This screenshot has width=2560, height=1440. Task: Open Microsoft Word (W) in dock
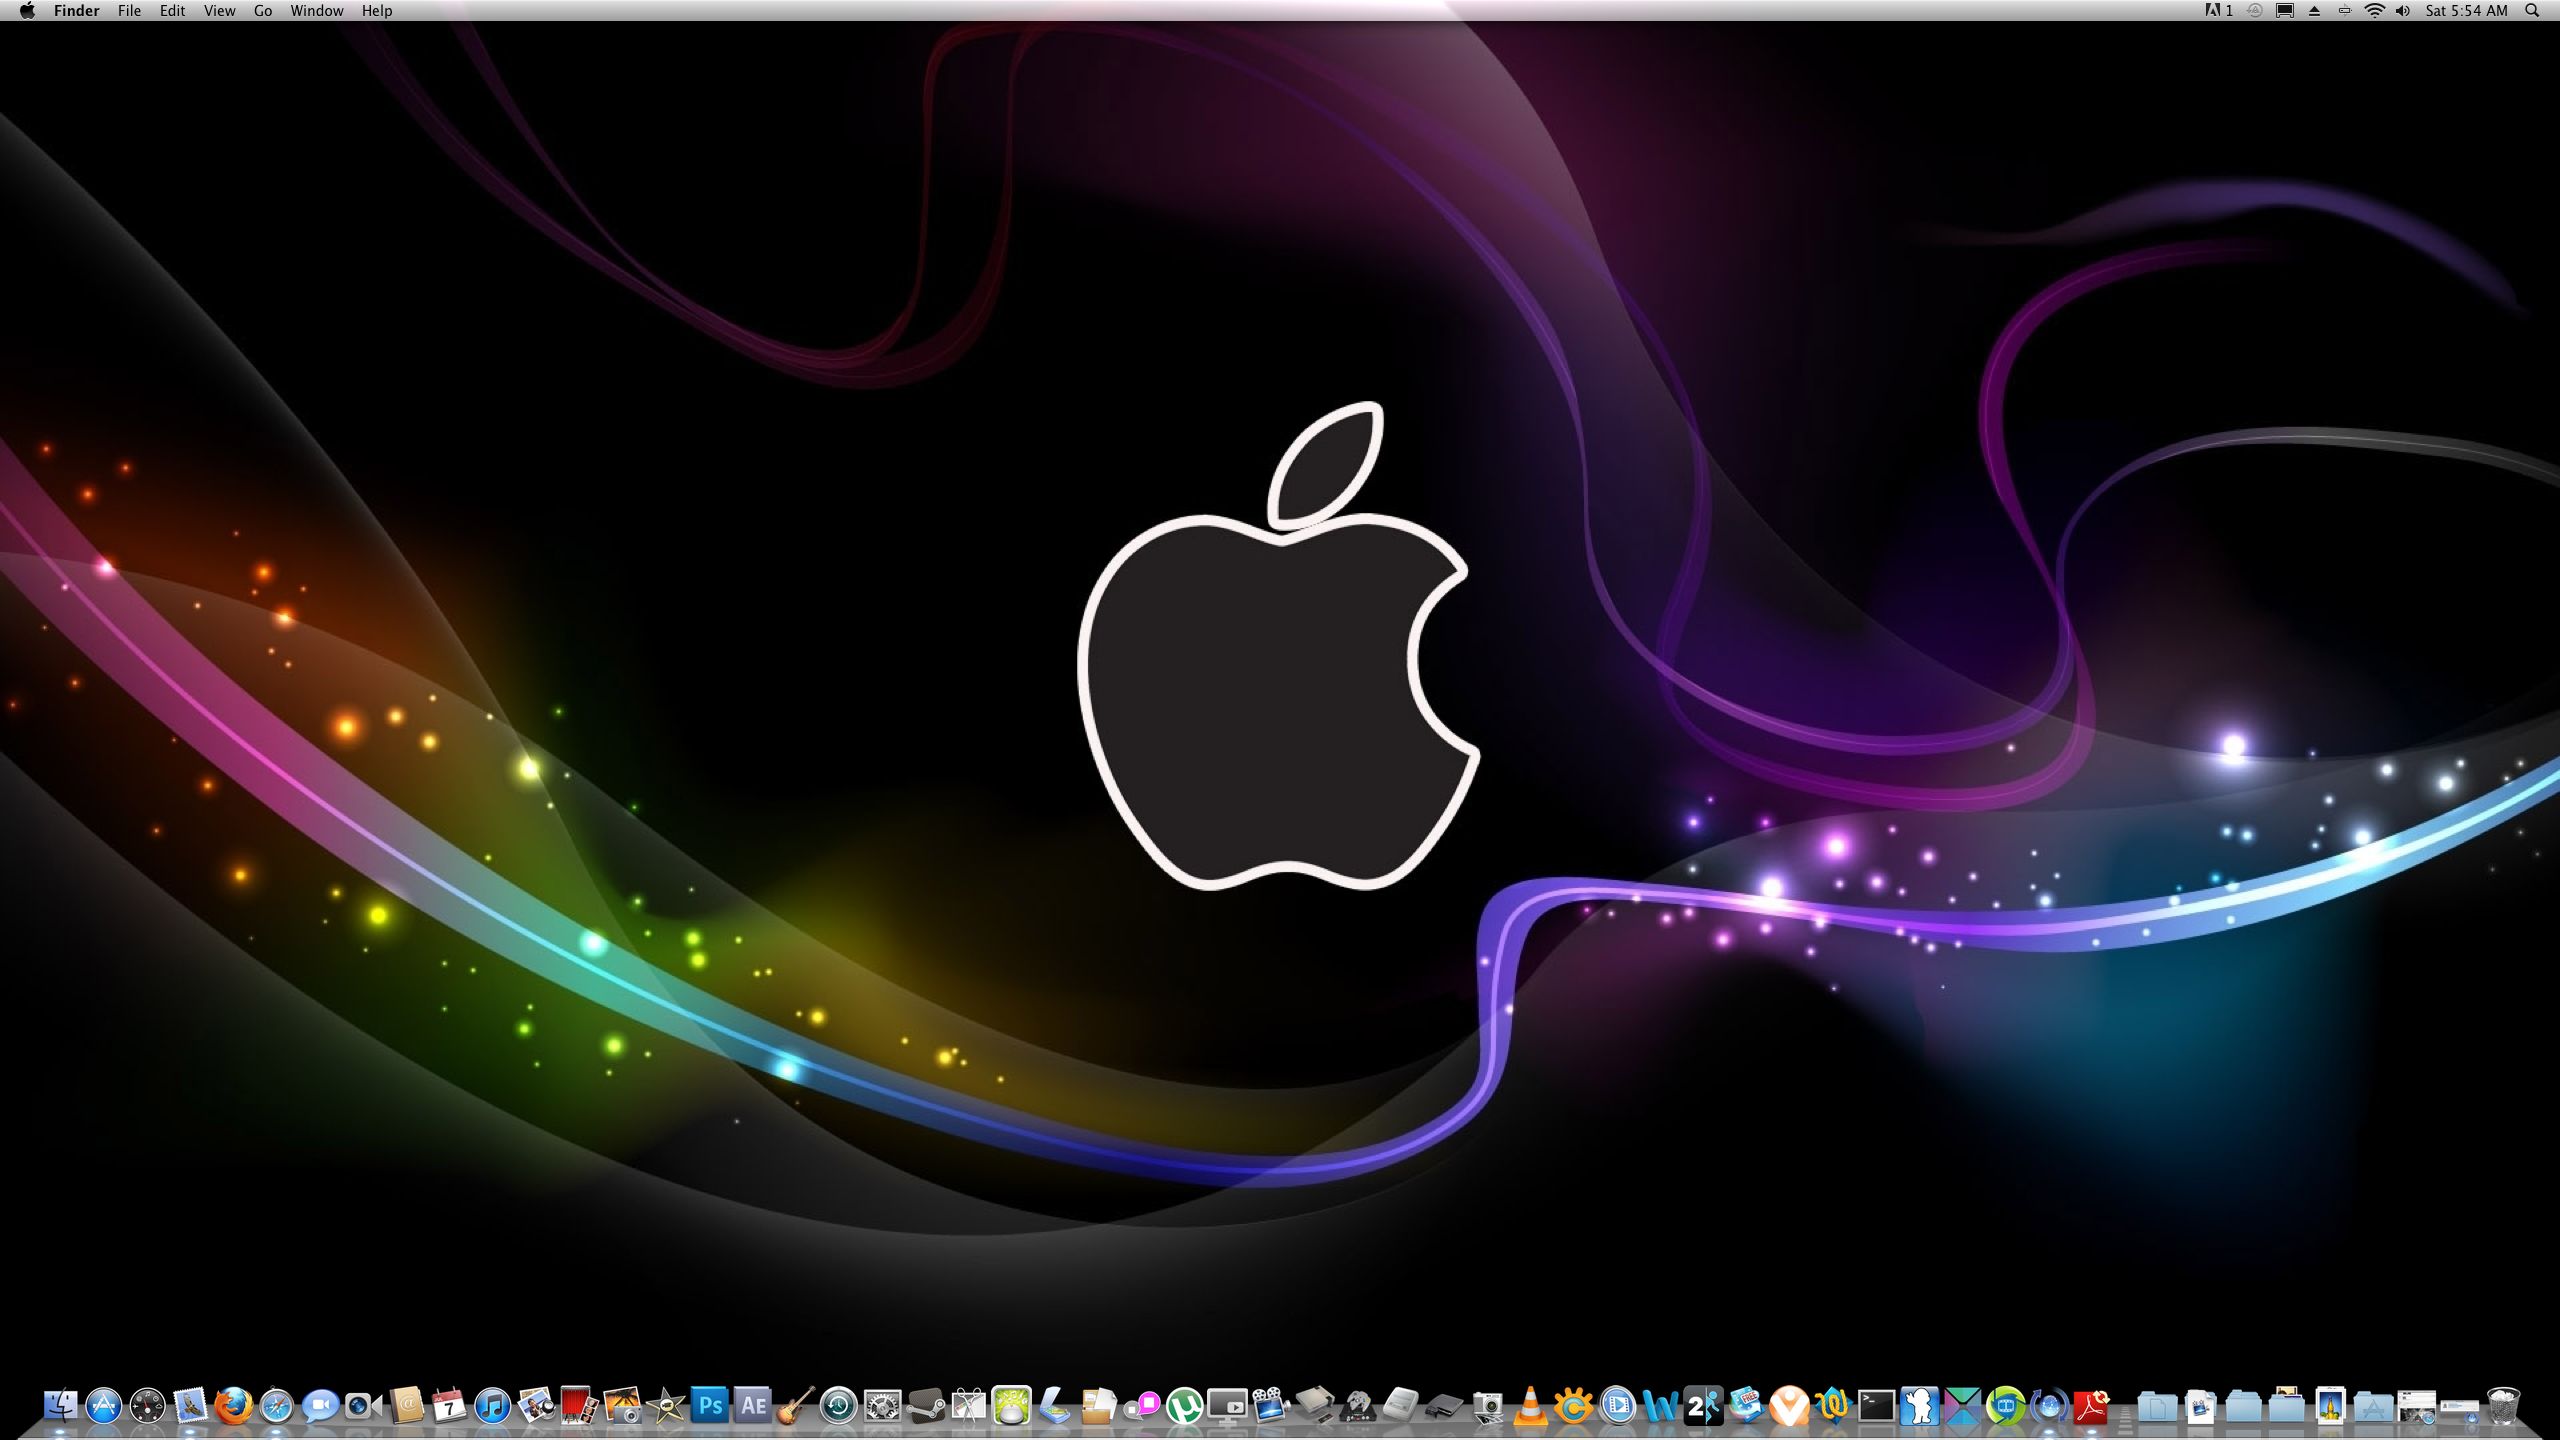[1660, 1406]
